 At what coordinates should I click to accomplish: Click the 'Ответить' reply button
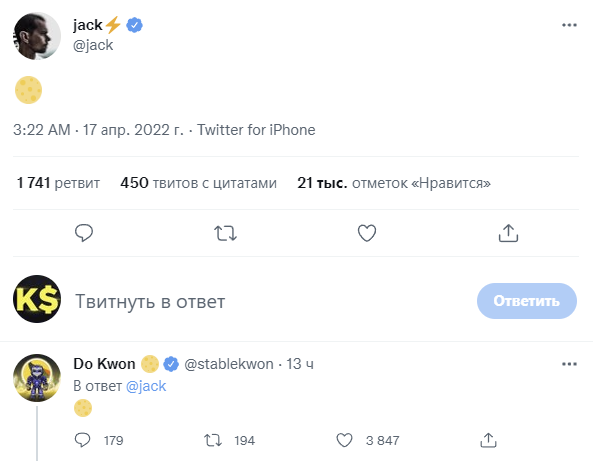click(526, 301)
